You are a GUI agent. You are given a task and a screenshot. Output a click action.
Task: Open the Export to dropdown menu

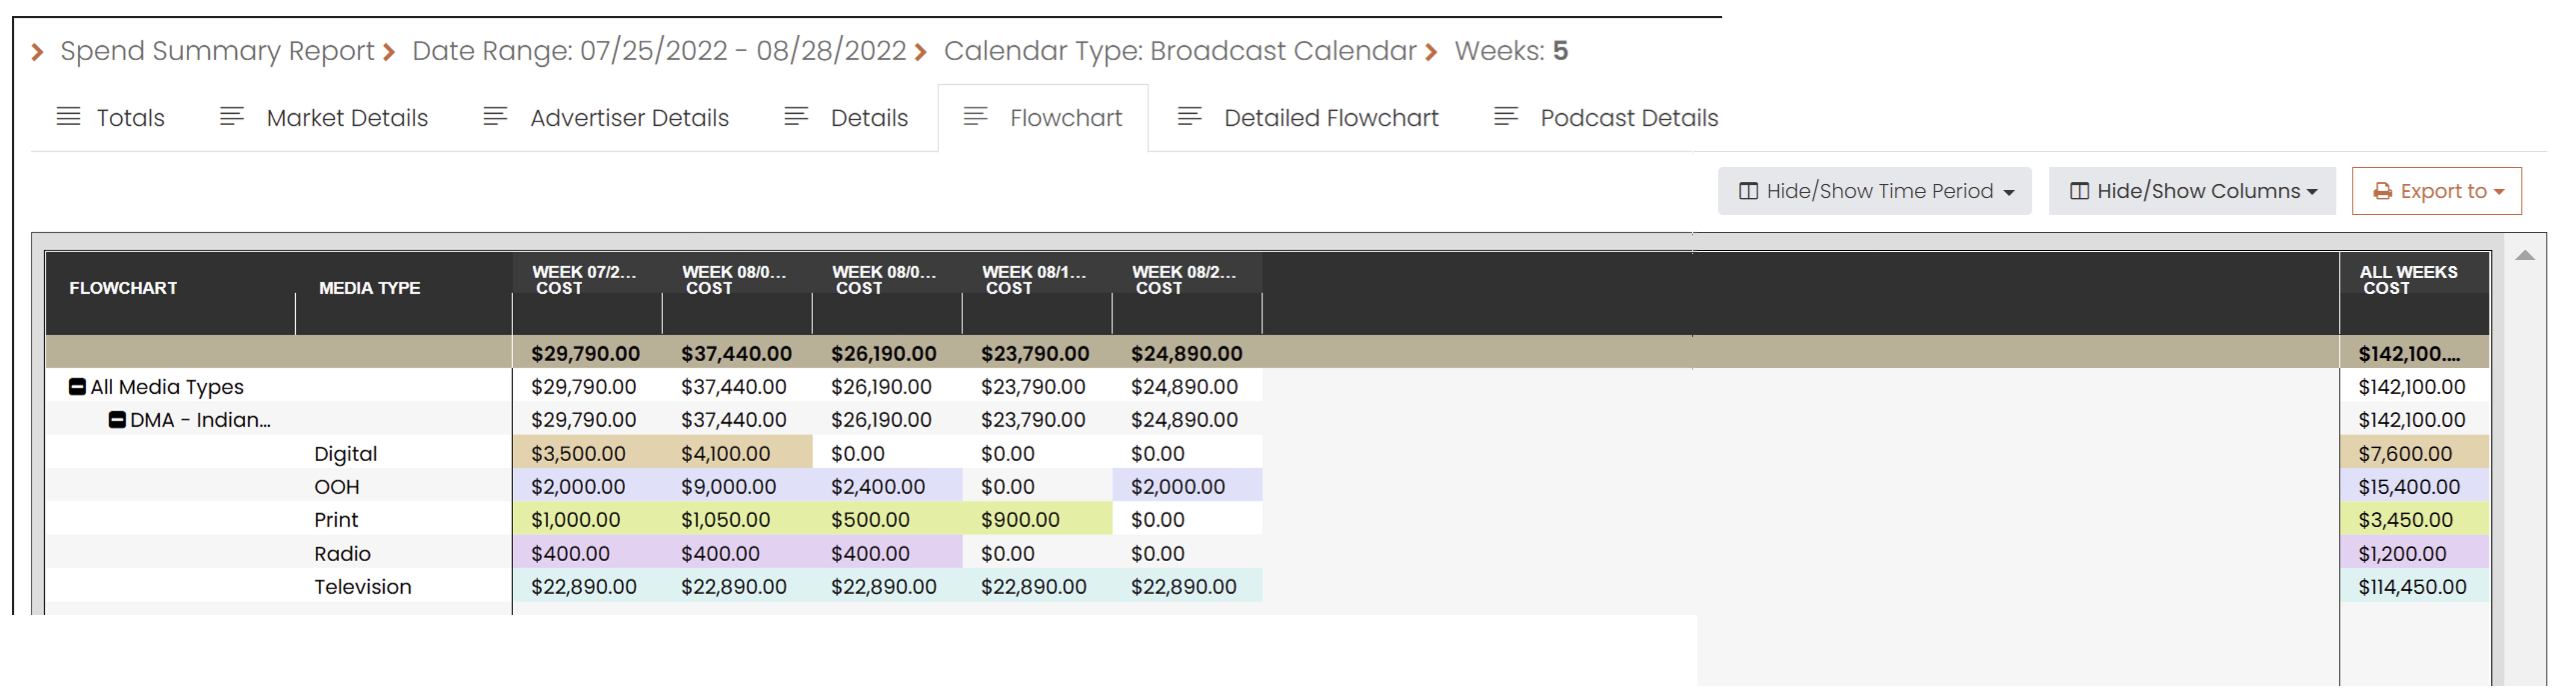coord(2436,191)
